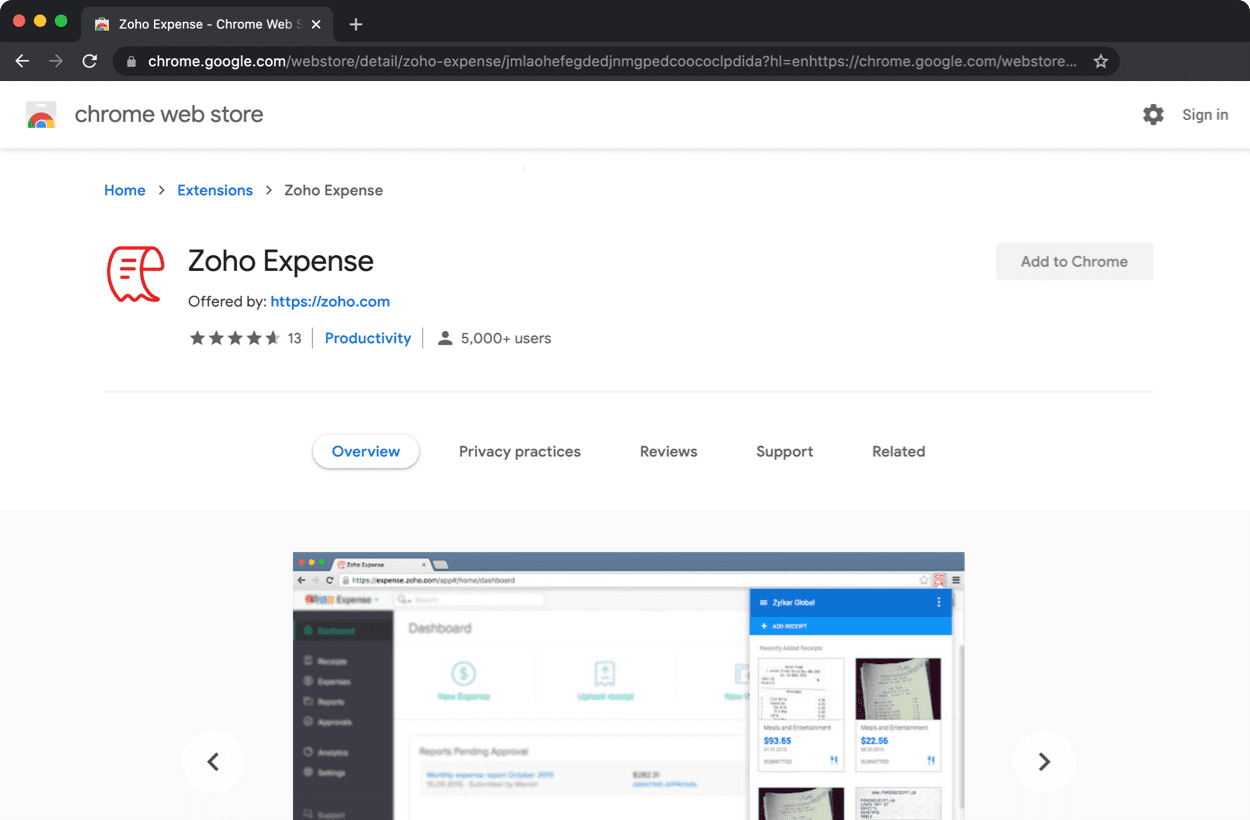Open Chrome Web Store settings gear
1250x820 pixels.
pos(1153,114)
